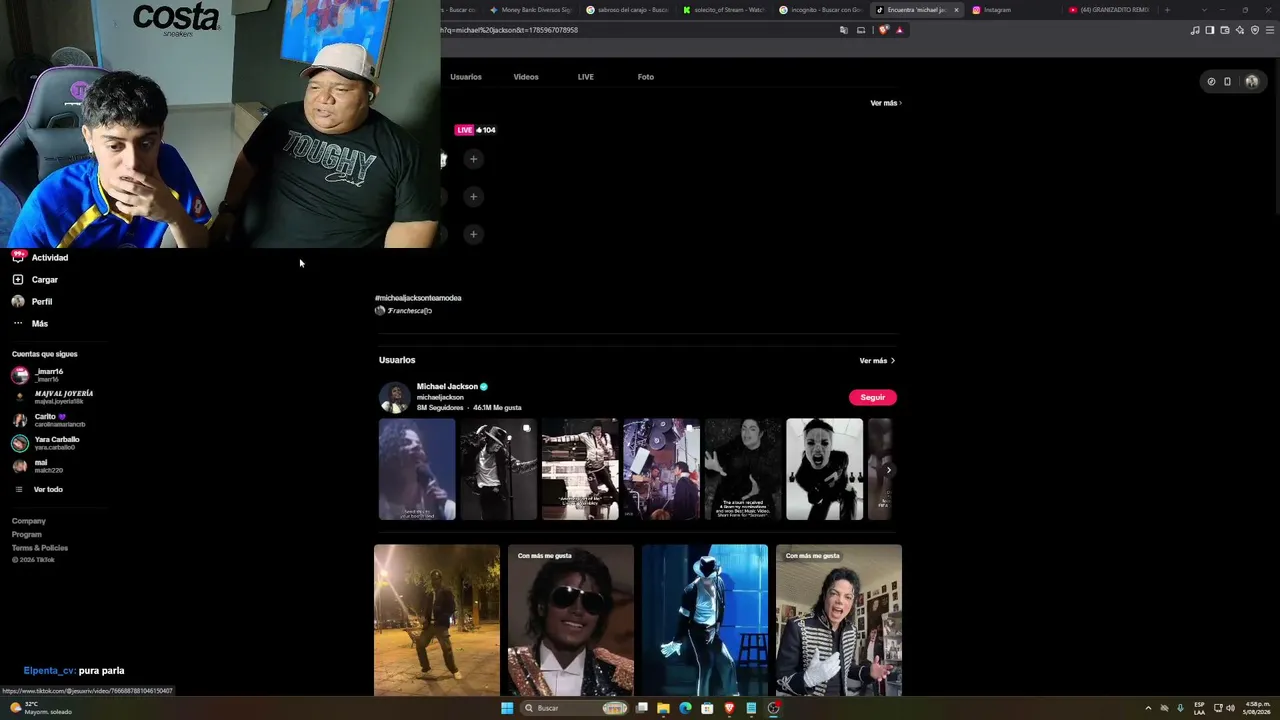Open the Windows Start menu
This screenshot has width=1280, height=720.
click(507, 708)
